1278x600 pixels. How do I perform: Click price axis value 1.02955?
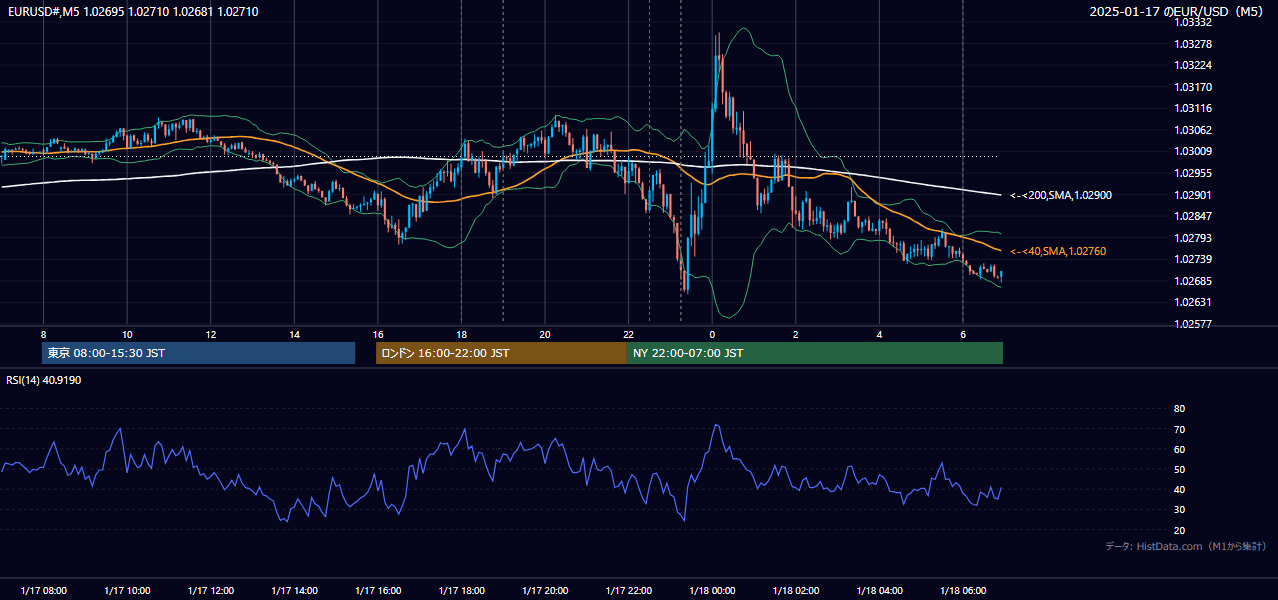1192,173
